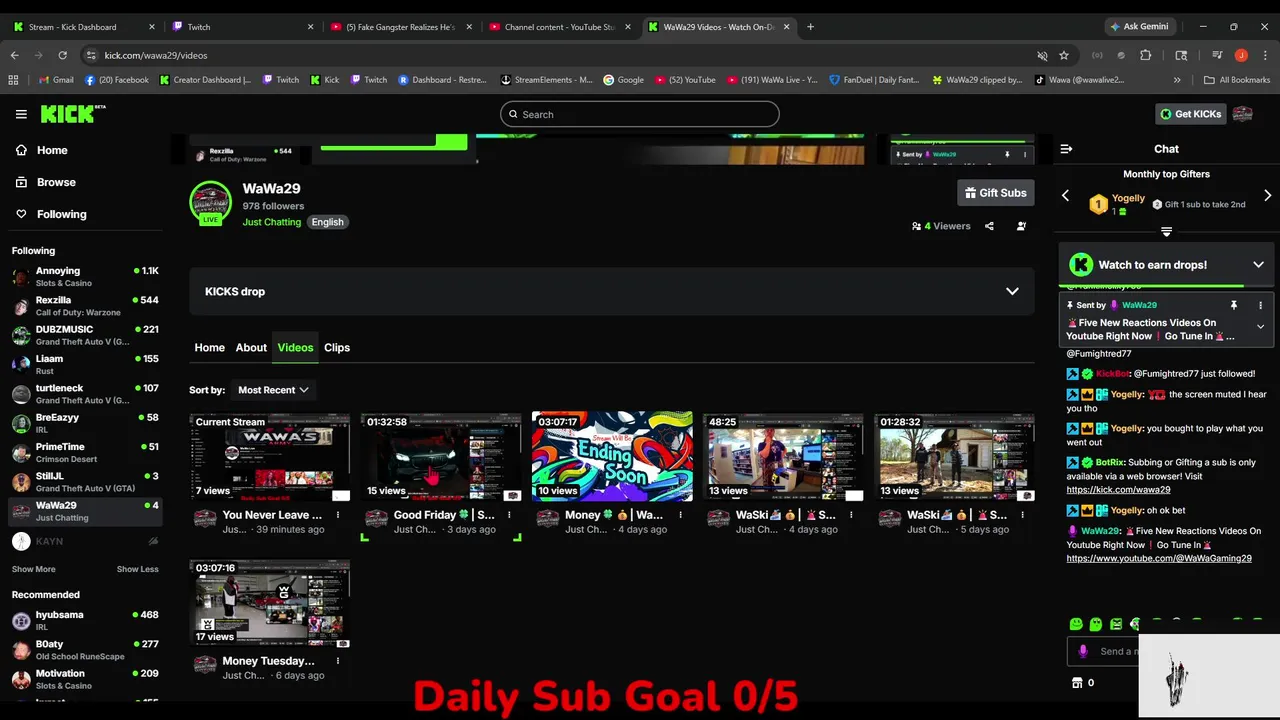The width and height of the screenshot is (1280, 720).
Task: Unpin the pinned chat message
Action: pyautogui.click(x=1234, y=305)
